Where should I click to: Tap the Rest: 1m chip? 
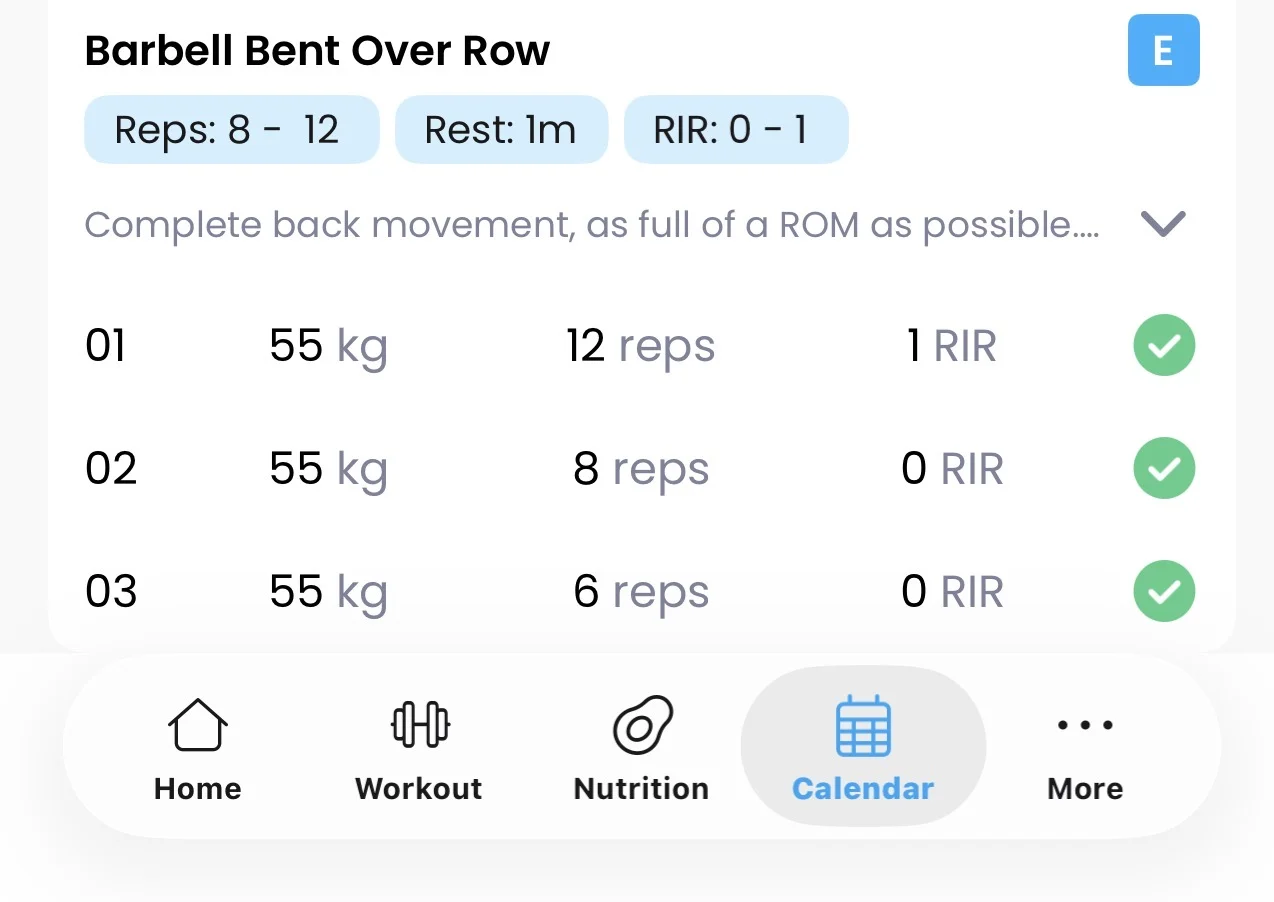pyautogui.click(x=501, y=130)
